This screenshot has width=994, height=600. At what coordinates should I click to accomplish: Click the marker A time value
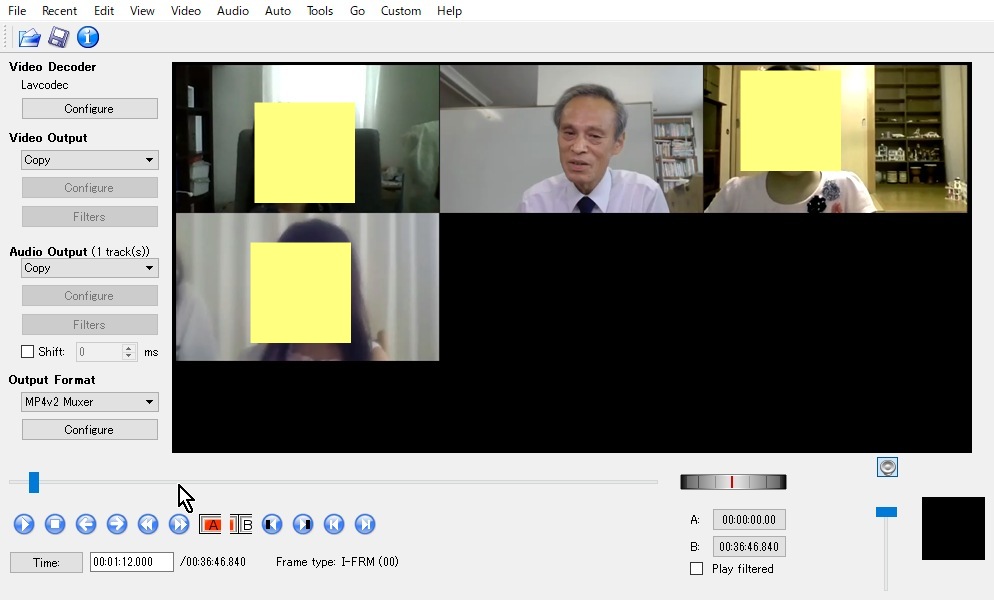coord(749,519)
